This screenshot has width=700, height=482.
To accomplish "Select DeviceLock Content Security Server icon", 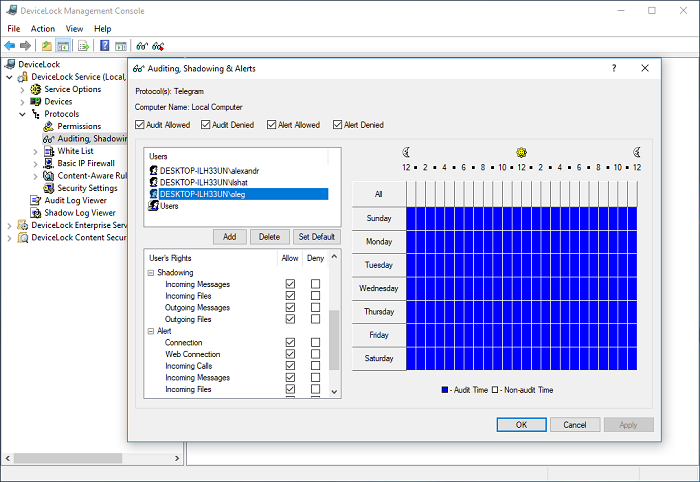I will pos(22,237).
